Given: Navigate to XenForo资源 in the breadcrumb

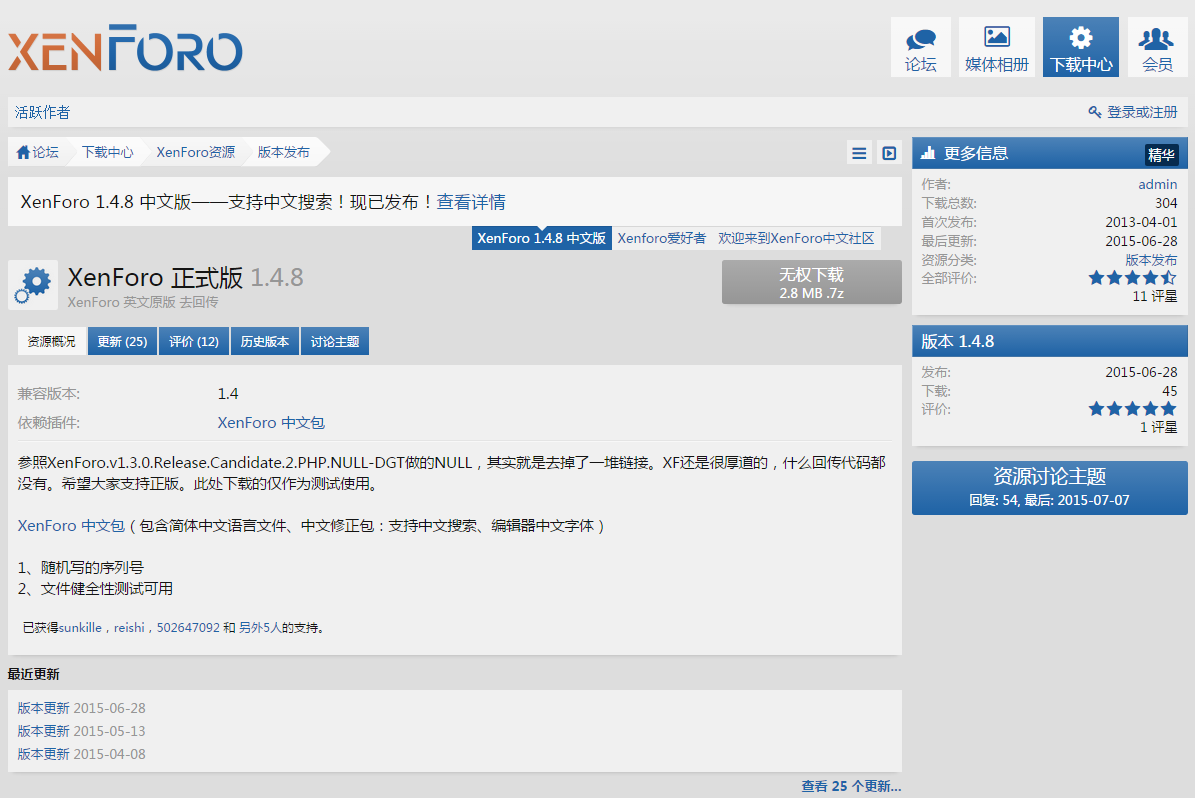Looking at the screenshot, I should click(x=196, y=152).
